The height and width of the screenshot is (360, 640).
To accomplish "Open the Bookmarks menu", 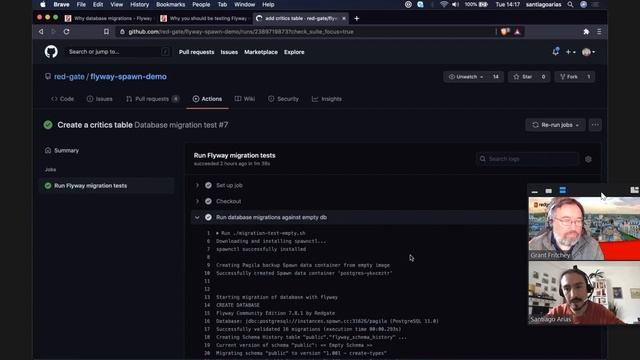I will click(x=171, y=4).
